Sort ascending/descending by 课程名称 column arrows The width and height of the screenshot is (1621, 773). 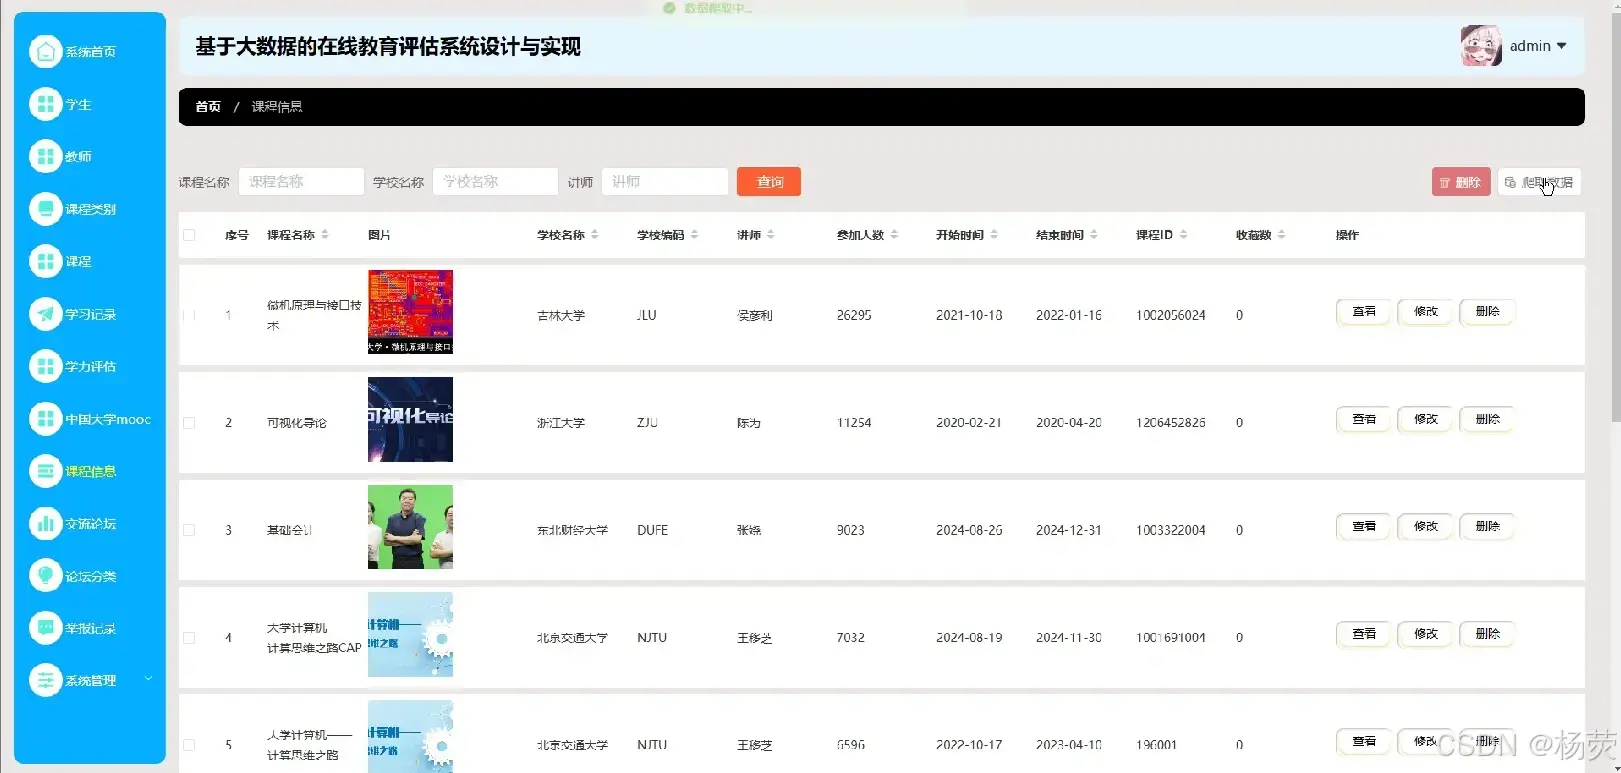[325, 235]
